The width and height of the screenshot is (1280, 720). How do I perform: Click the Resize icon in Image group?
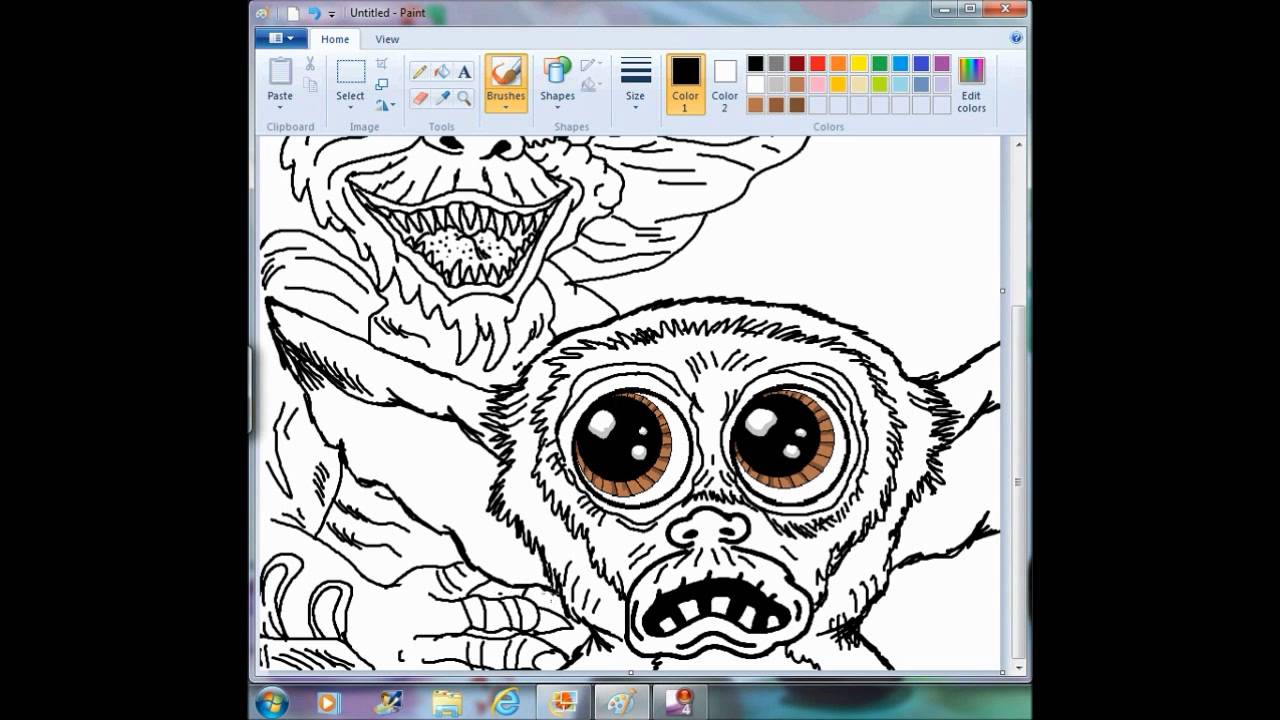[382, 84]
